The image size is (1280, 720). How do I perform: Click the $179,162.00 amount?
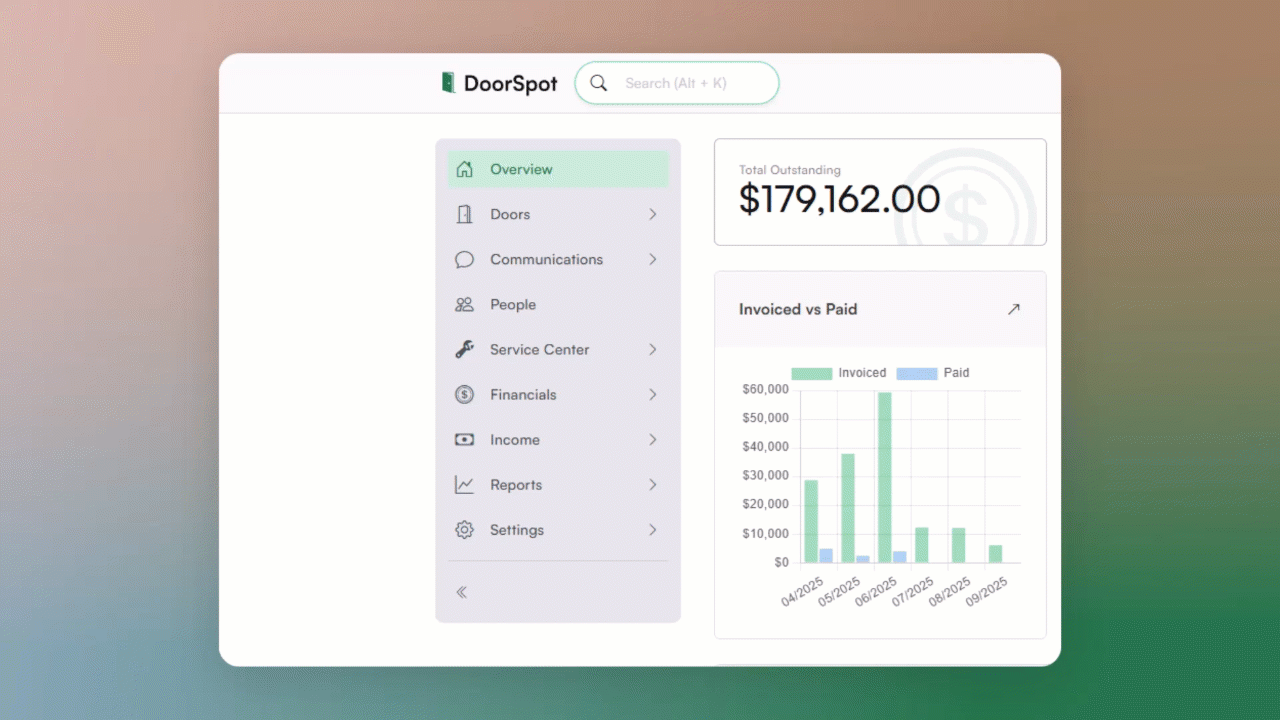(x=840, y=200)
